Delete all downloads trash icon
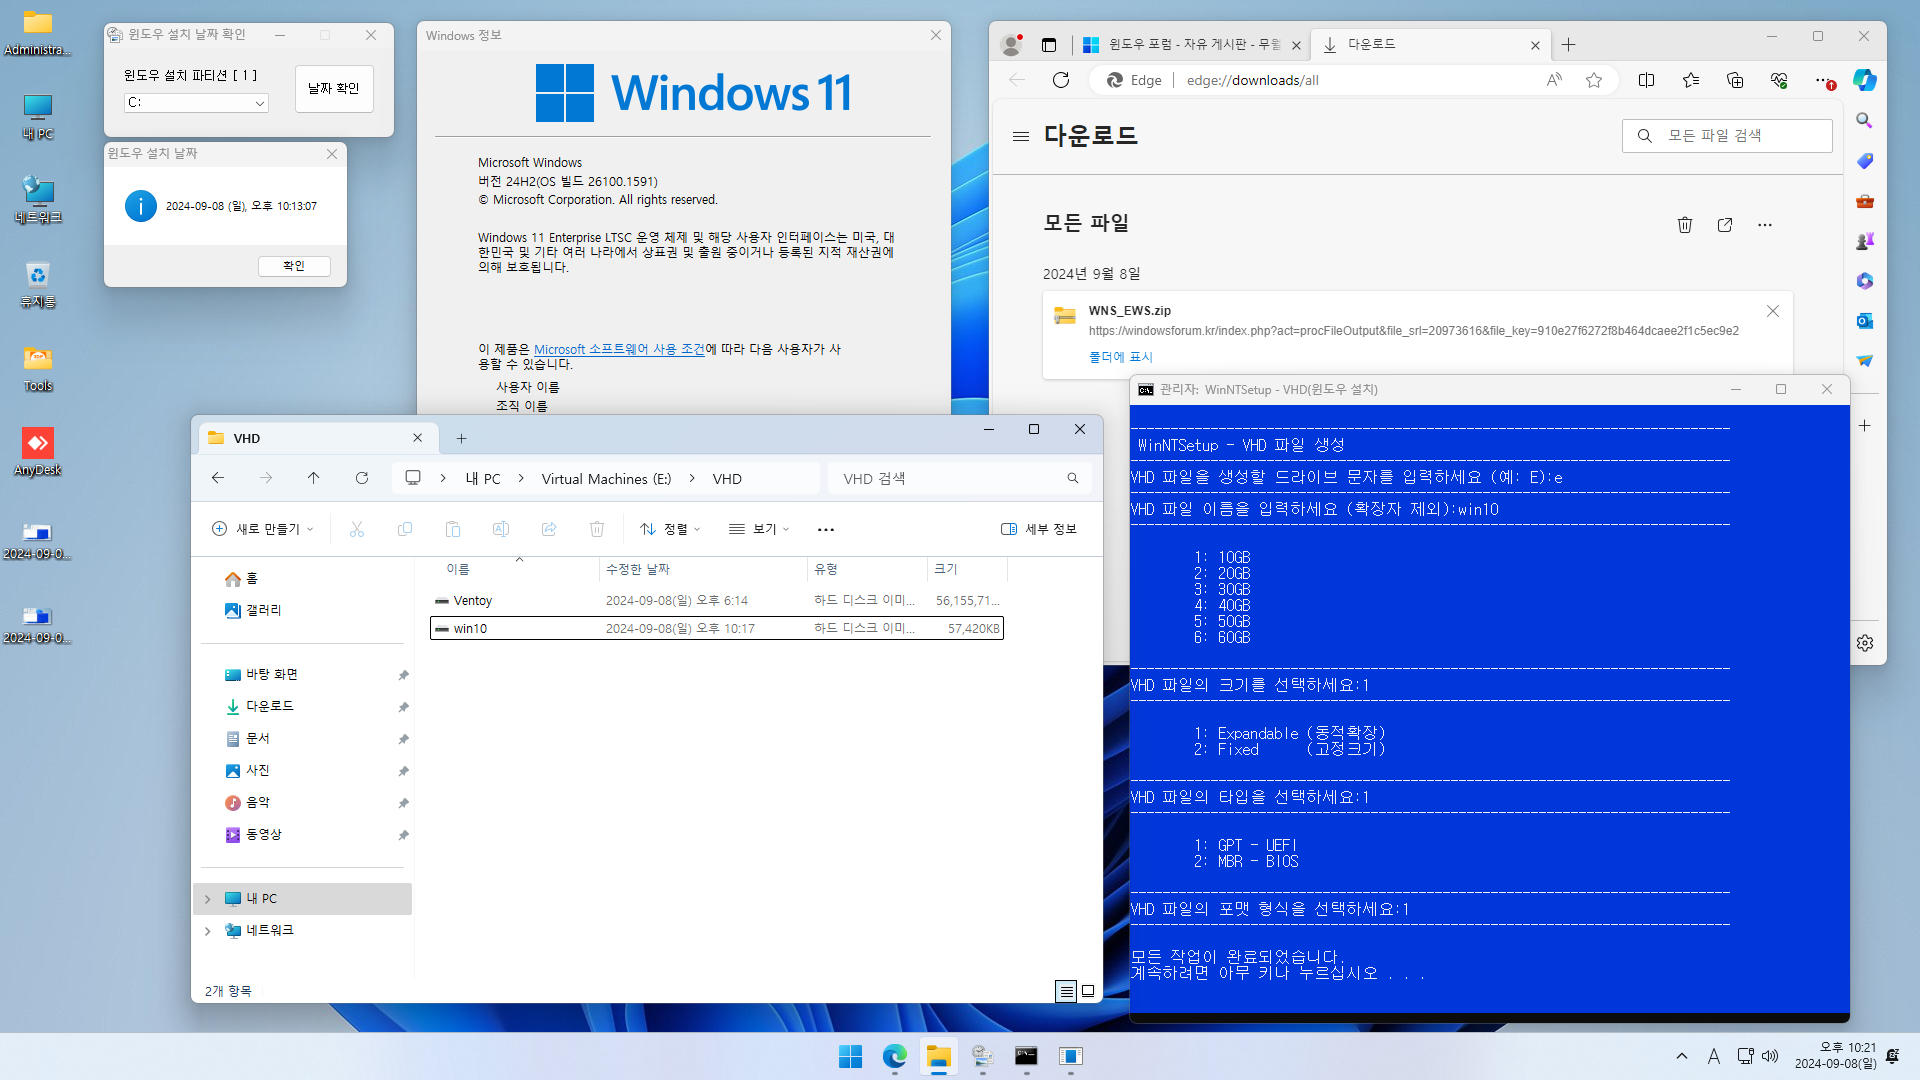Screen dimensions: 1920x1080 tap(1685, 225)
